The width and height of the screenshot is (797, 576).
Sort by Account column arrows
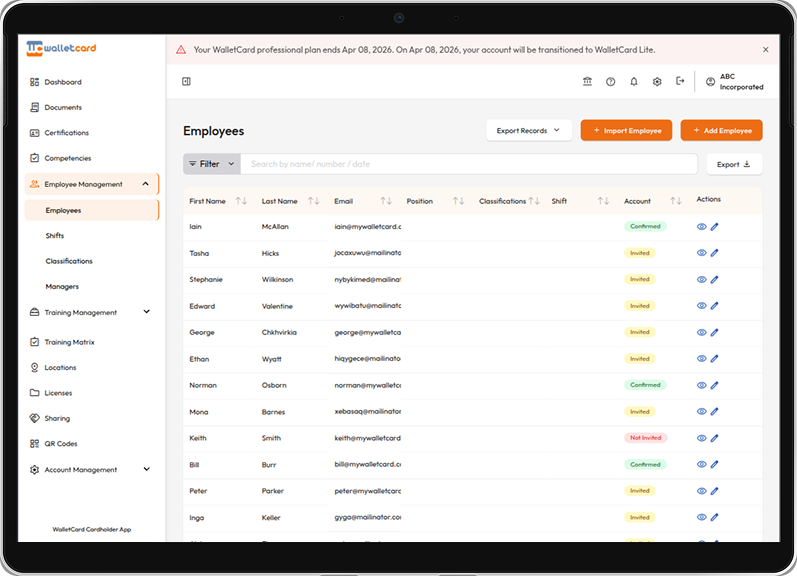tap(676, 201)
